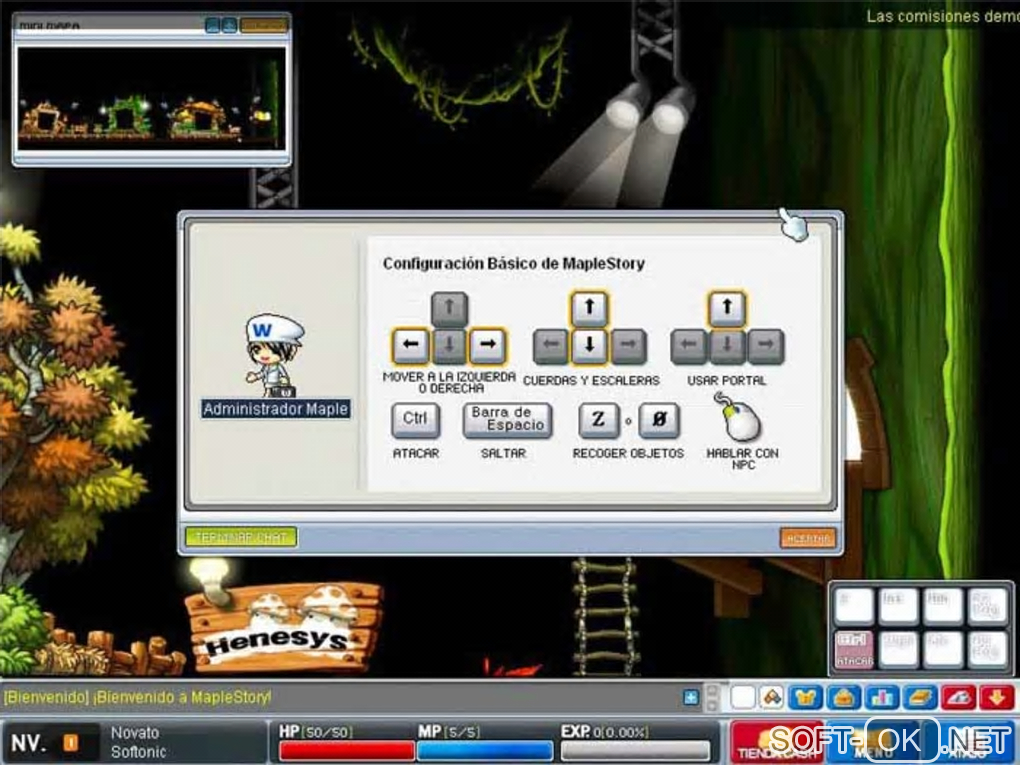Image resolution: width=1020 pixels, height=765 pixels.
Task: Click the chat scroll down arrow
Action: point(712,705)
